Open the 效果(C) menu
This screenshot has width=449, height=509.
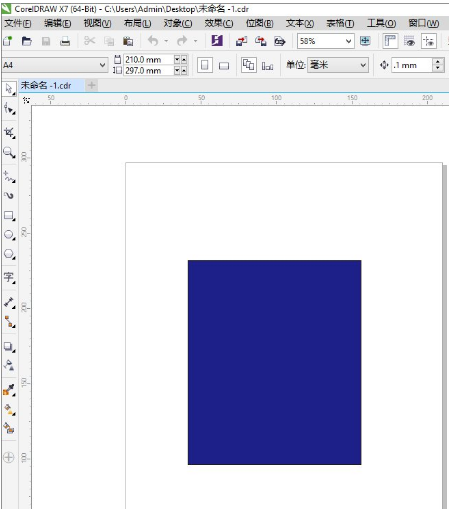click(x=219, y=23)
